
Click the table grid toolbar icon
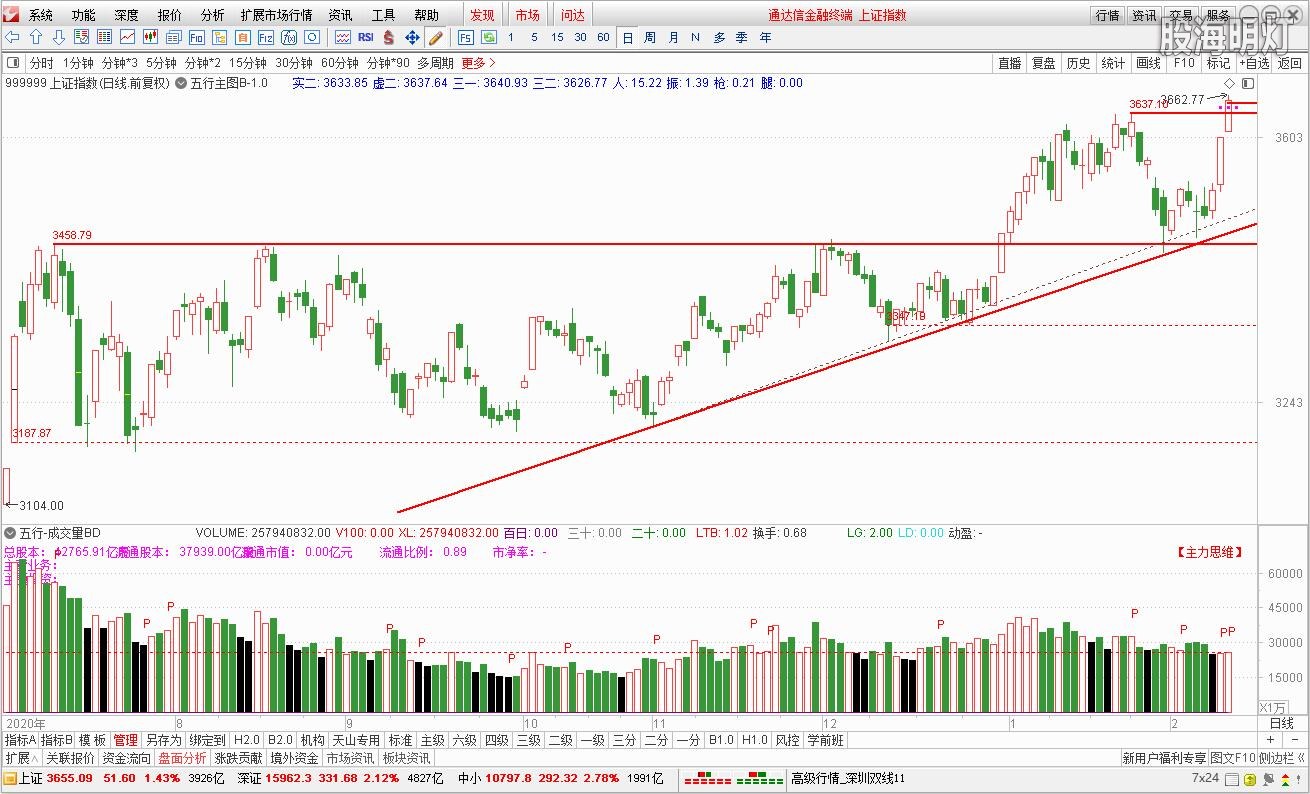pos(105,37)
